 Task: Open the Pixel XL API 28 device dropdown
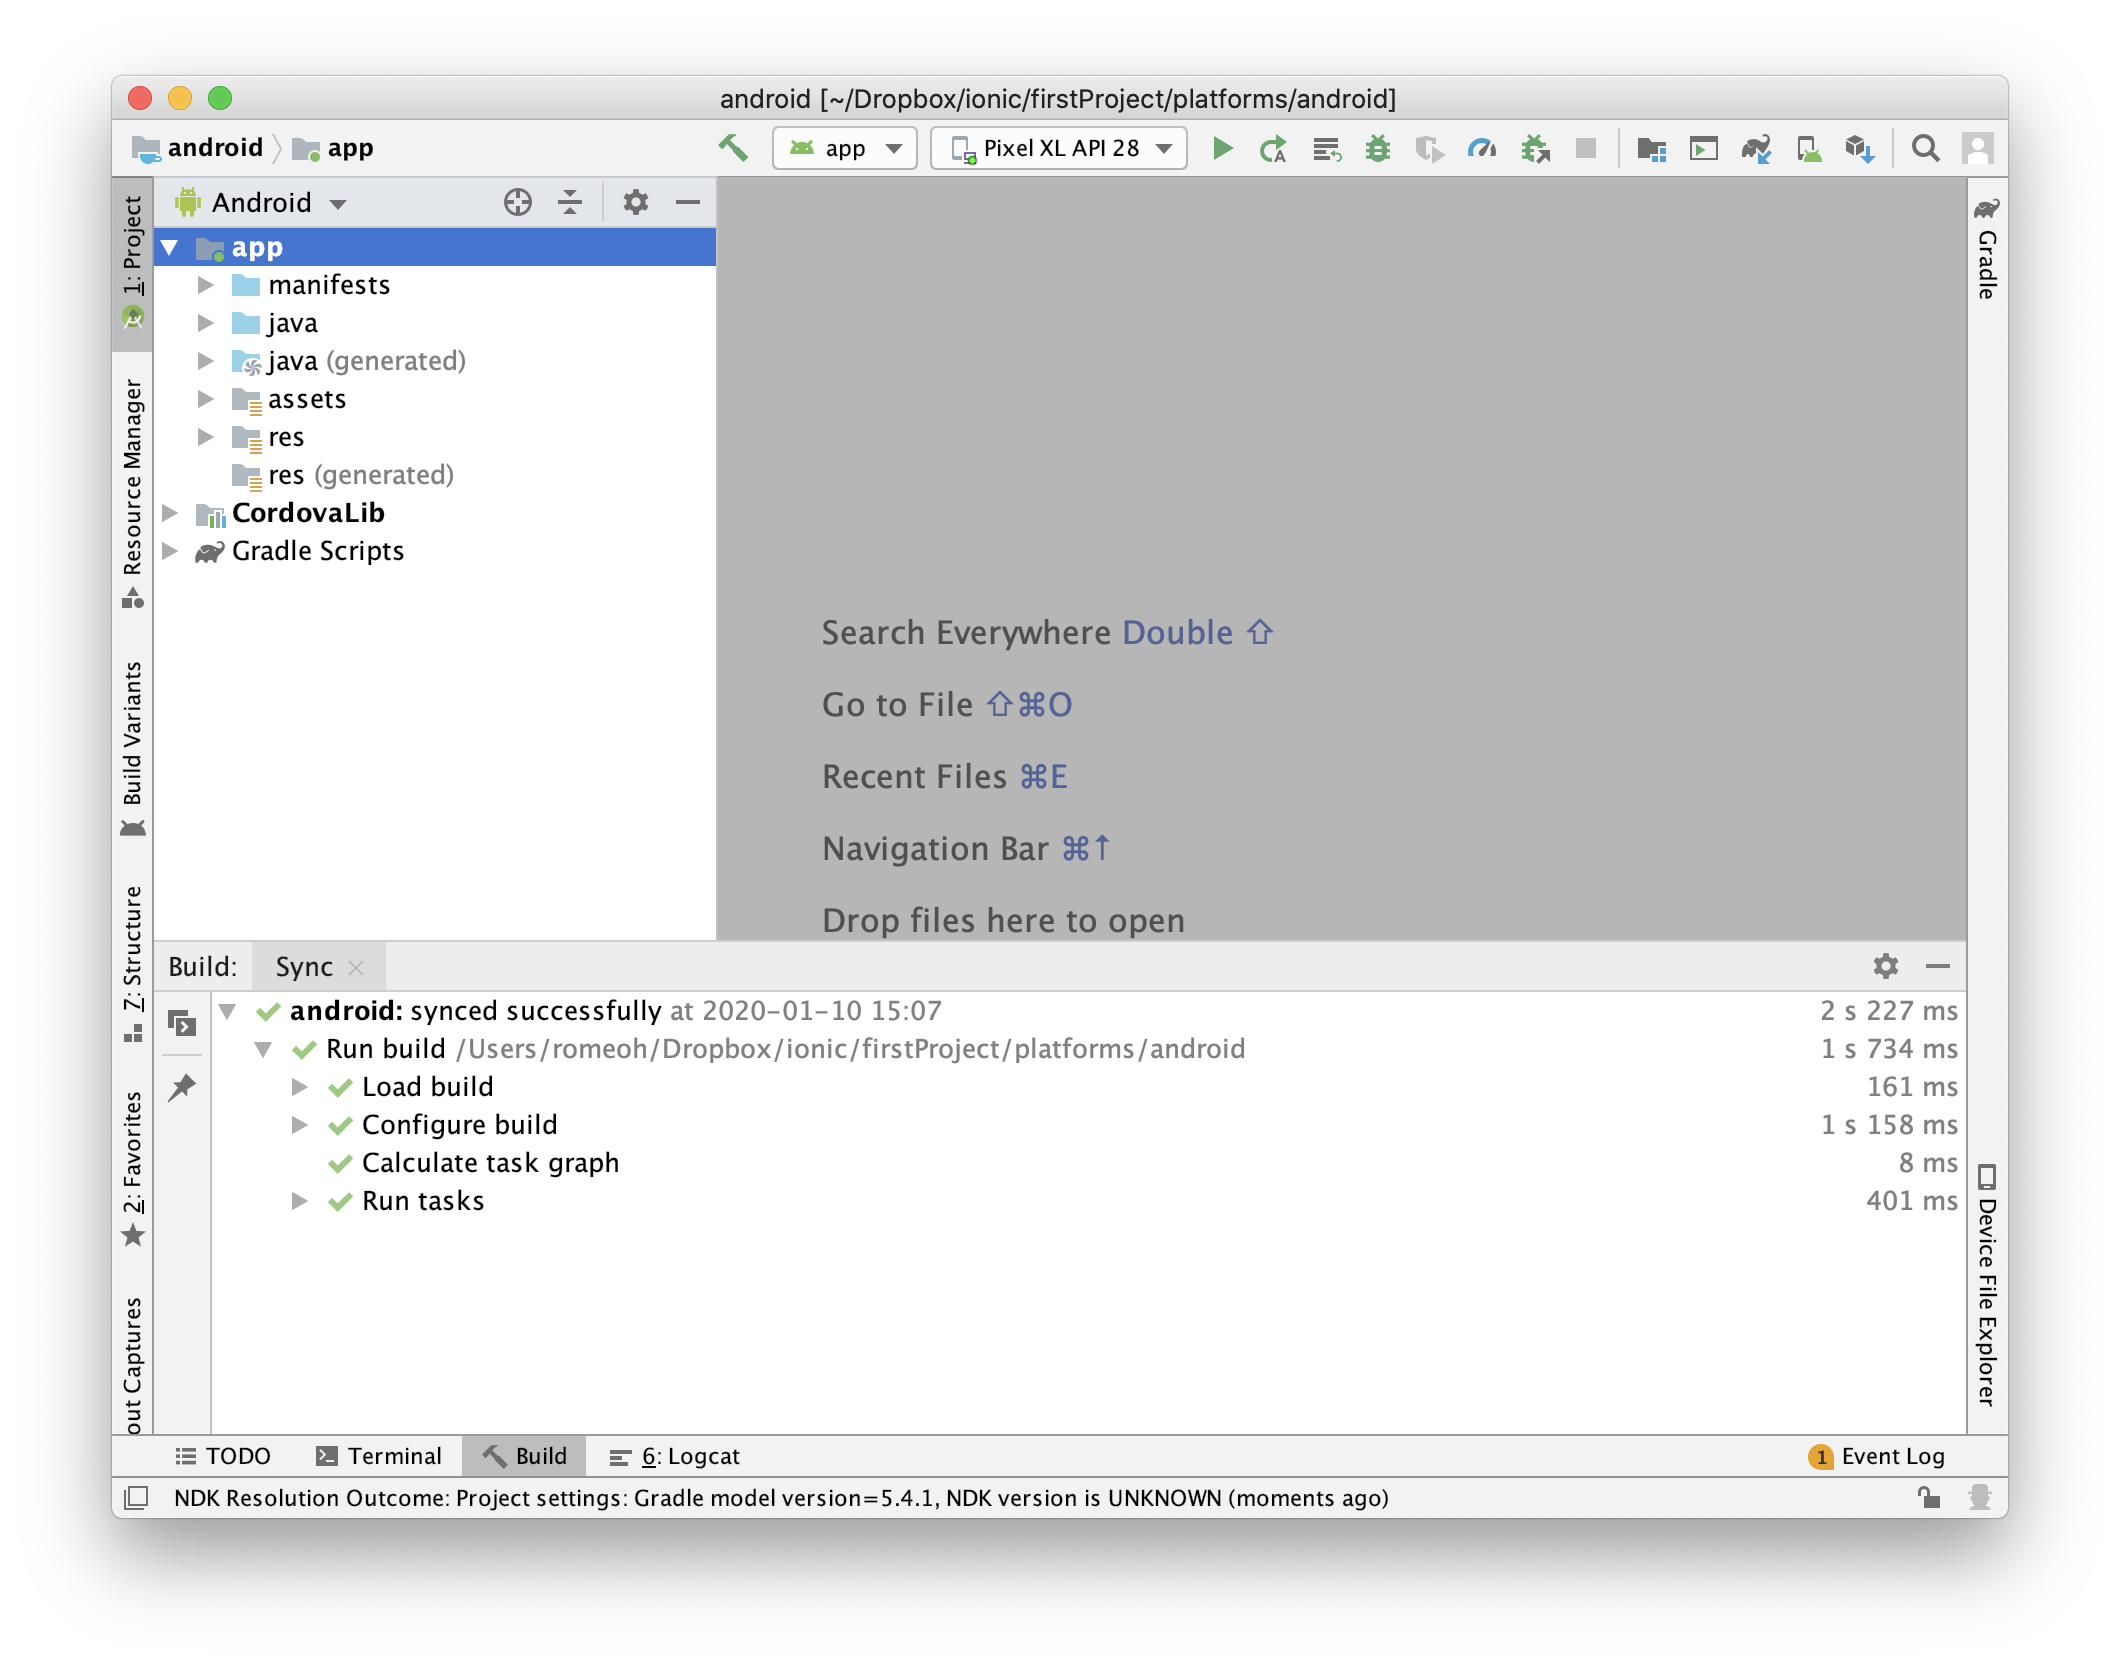point(1059,149)
